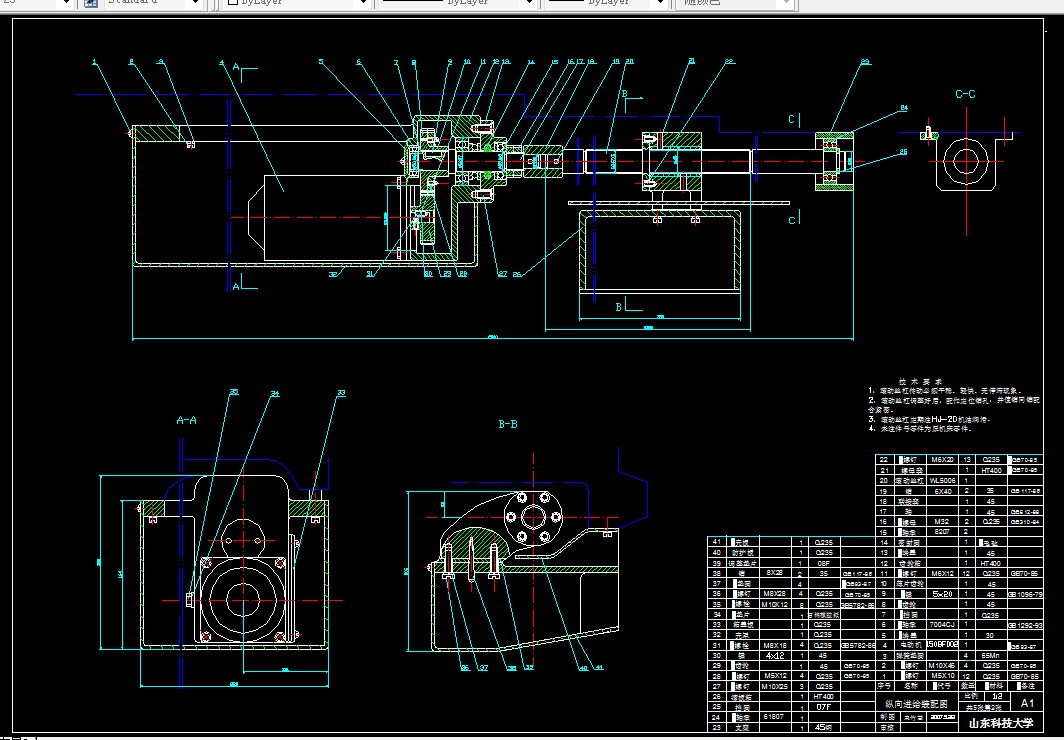Select the 1:2 scale value
Viewport: 1064px width, 740px height.
tap(997, 697)
